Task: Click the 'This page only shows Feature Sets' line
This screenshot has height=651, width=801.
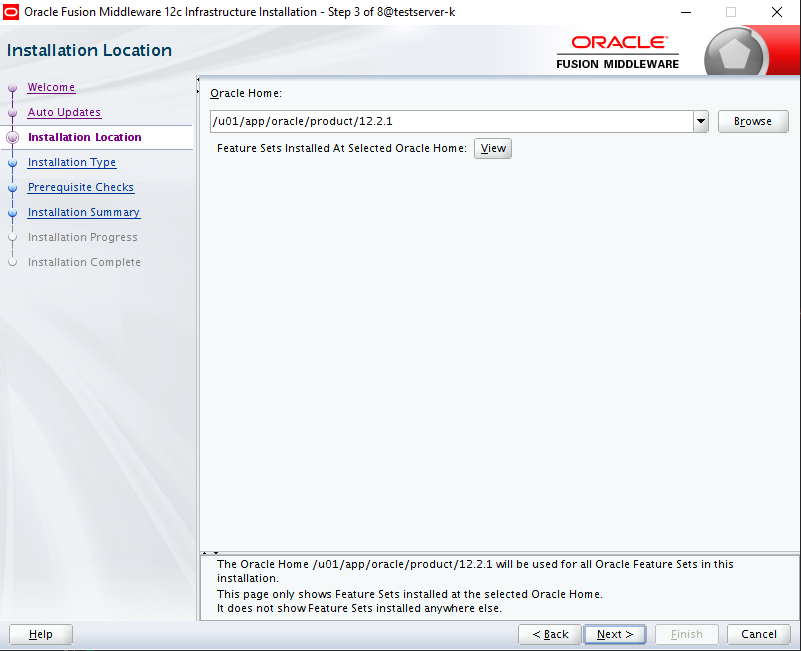Action: 410,594
